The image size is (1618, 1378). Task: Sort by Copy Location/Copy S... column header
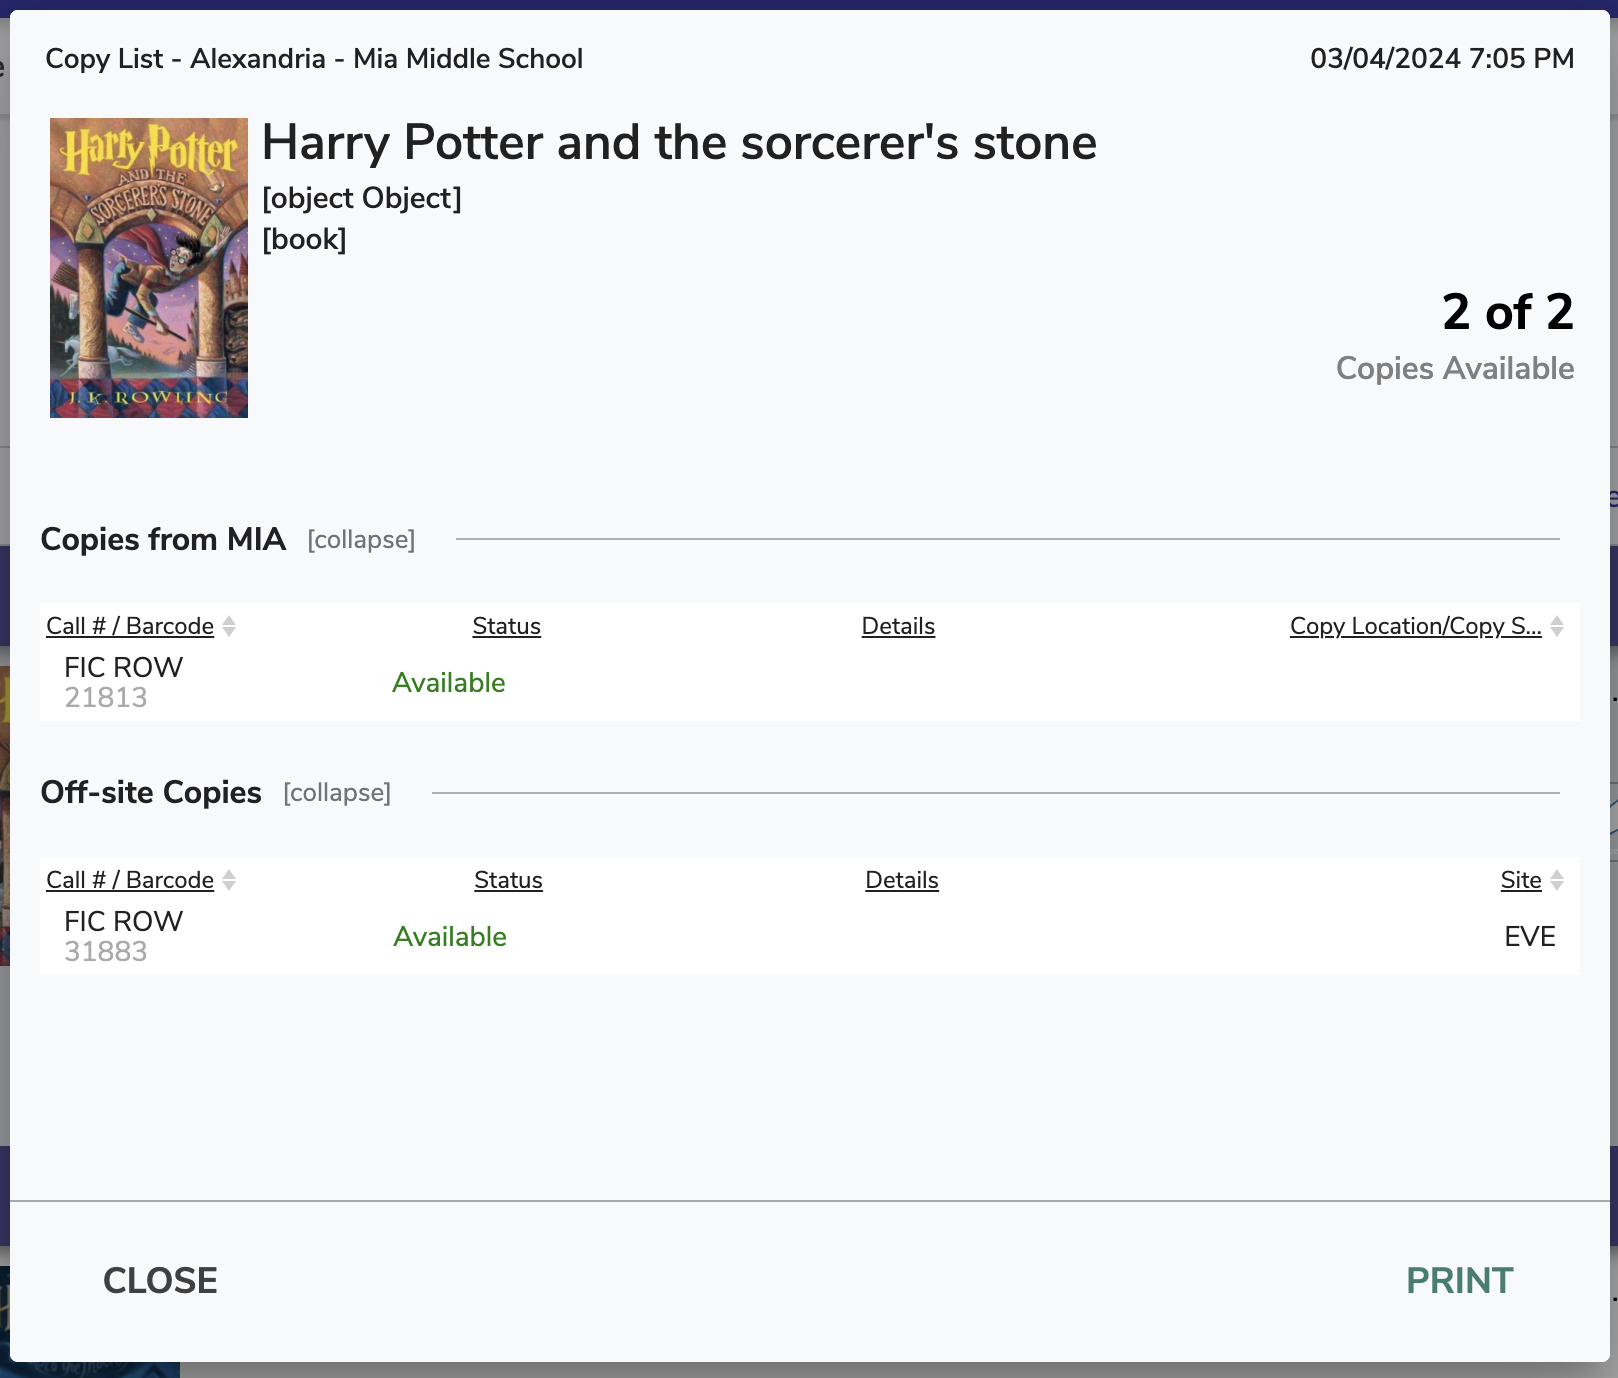(1415, 626)
